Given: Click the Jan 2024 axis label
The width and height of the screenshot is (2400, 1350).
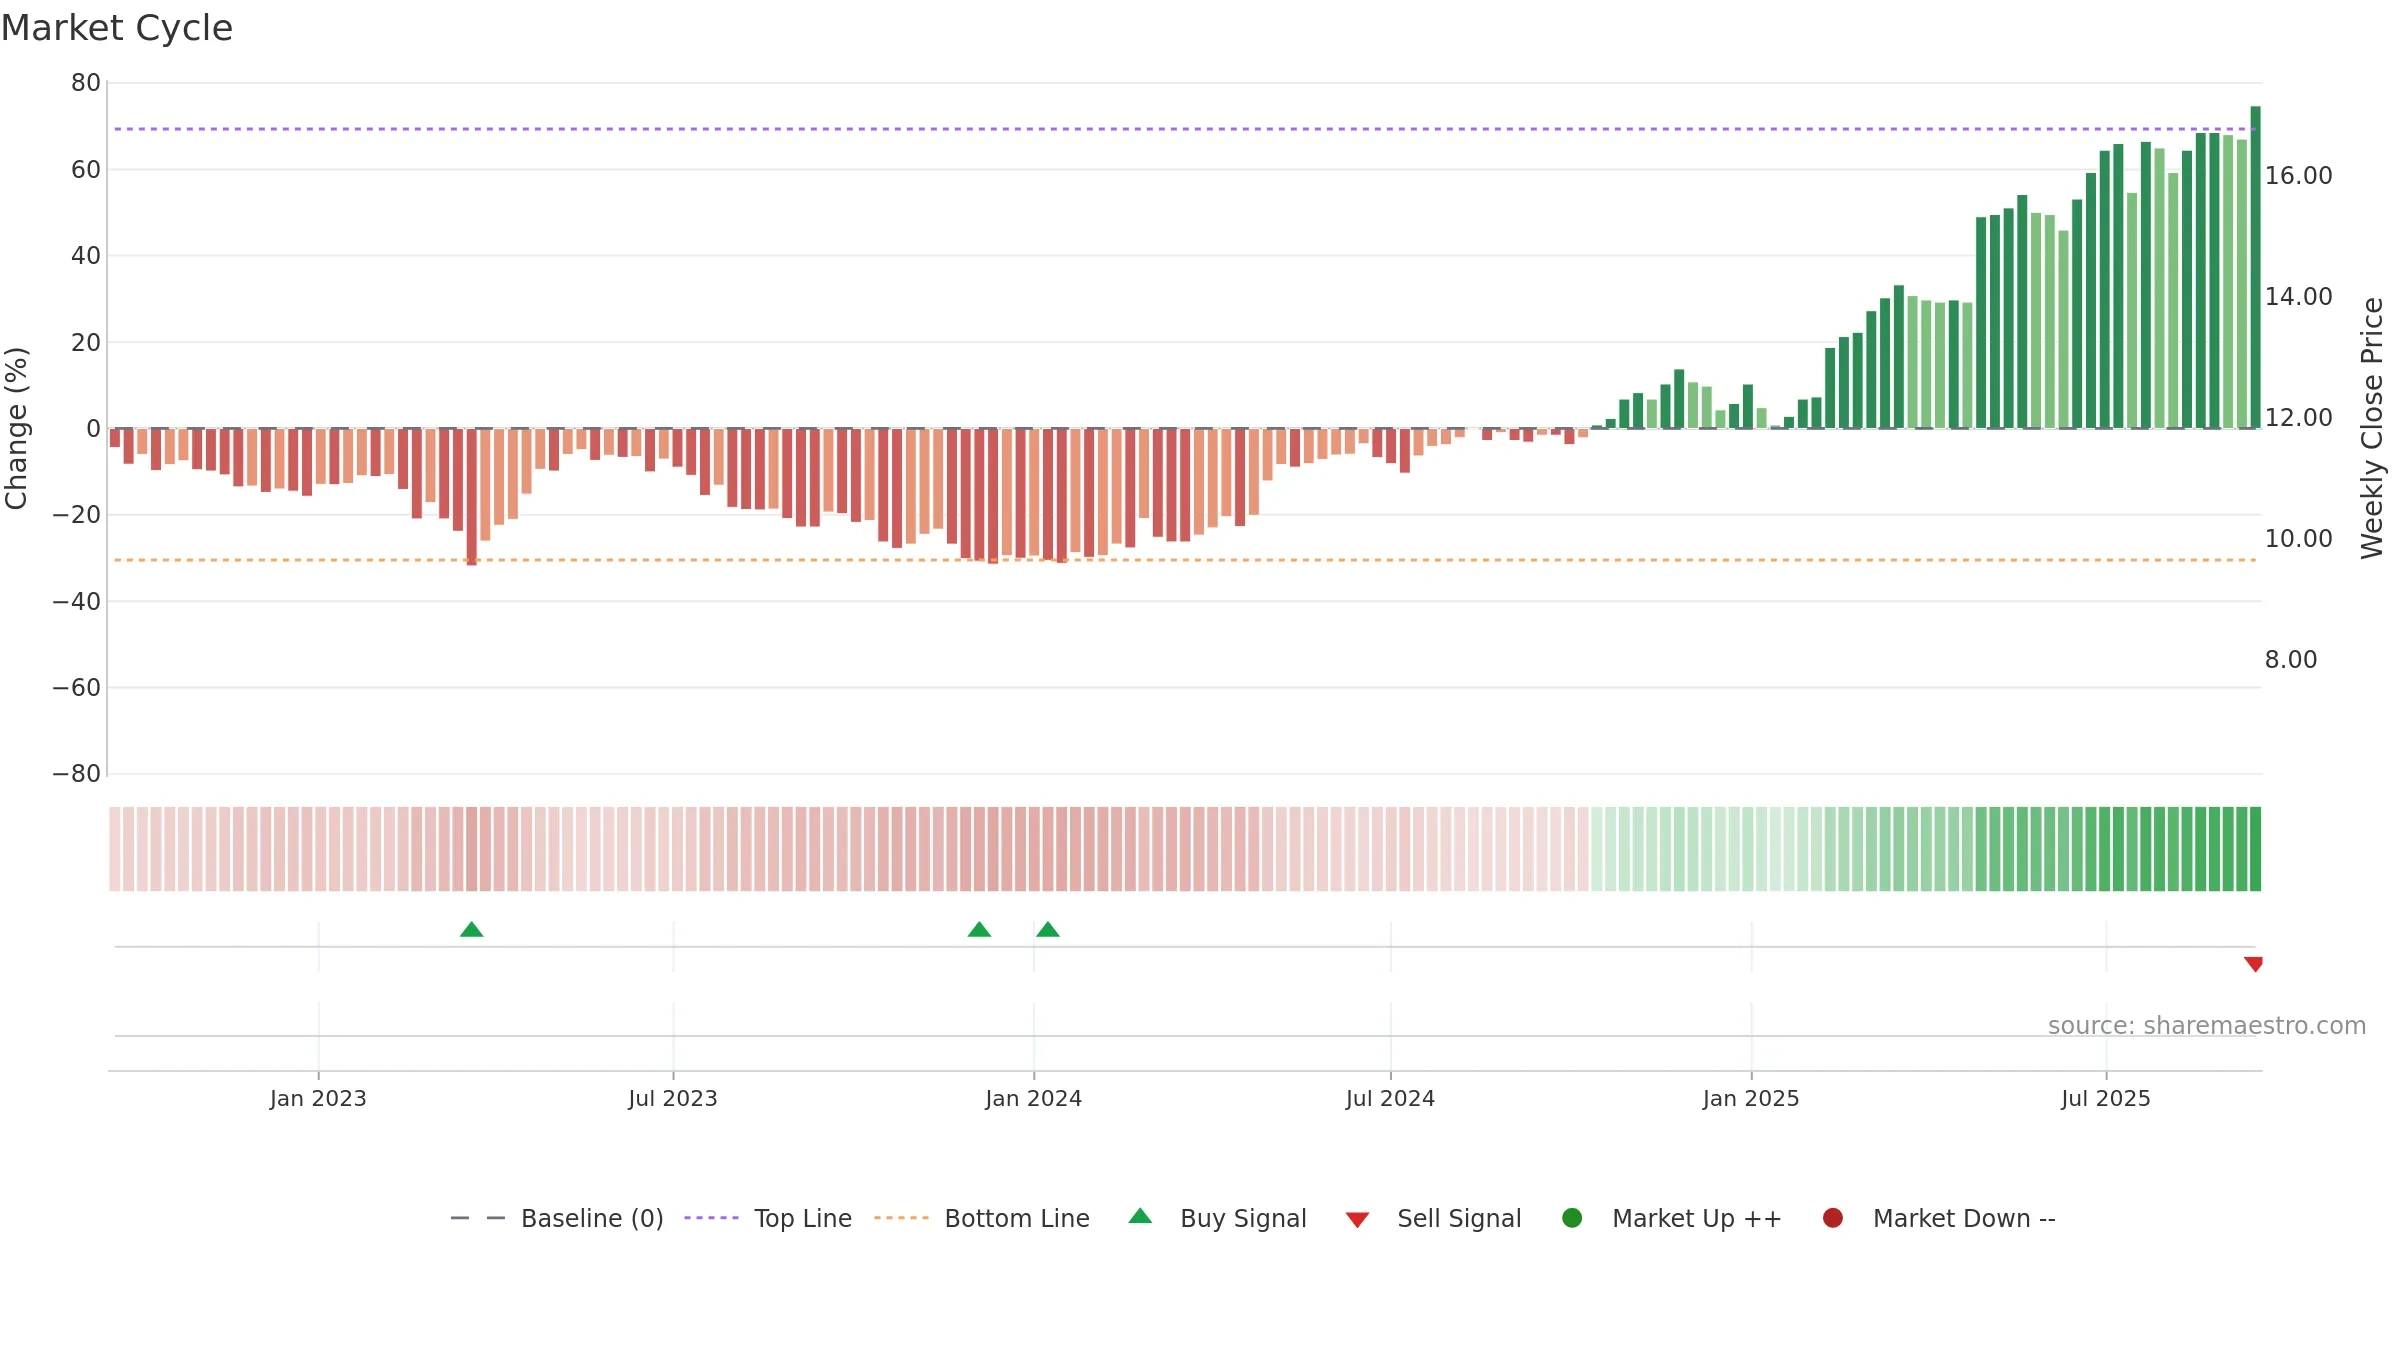Looking at the screenshot, I should [x=1033, y=1098].
